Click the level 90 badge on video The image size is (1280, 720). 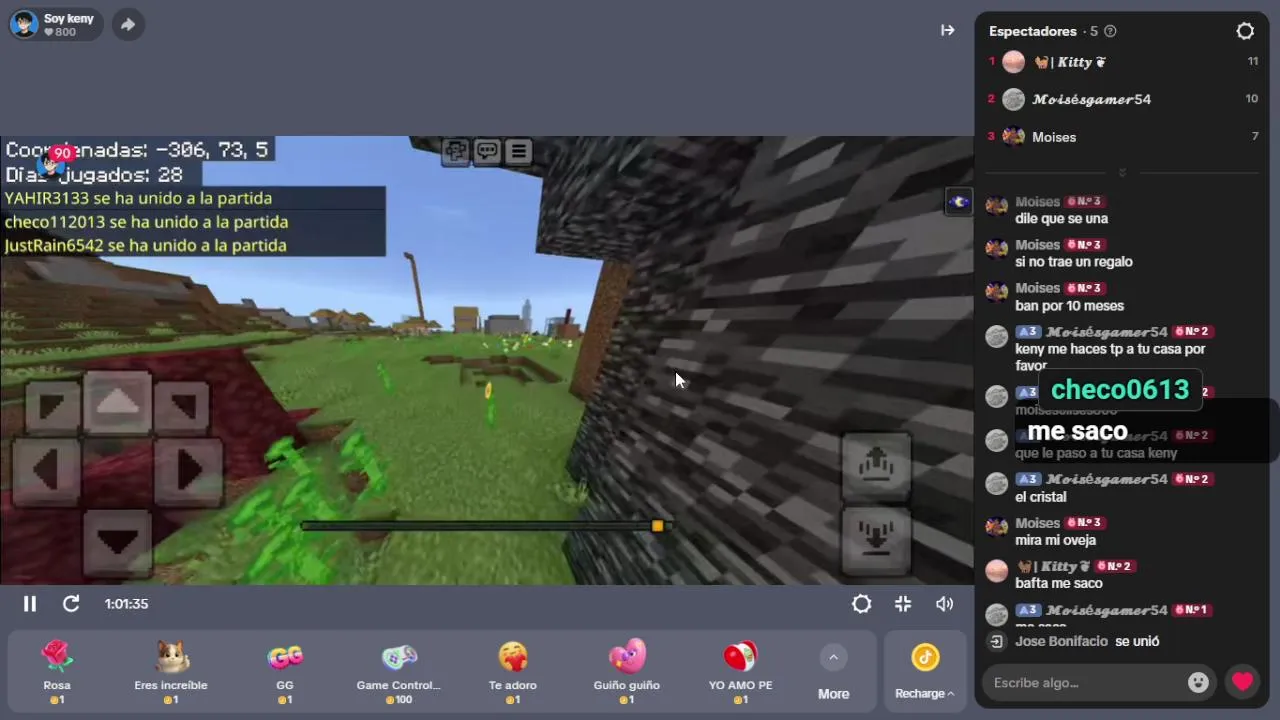coord(63,153)
